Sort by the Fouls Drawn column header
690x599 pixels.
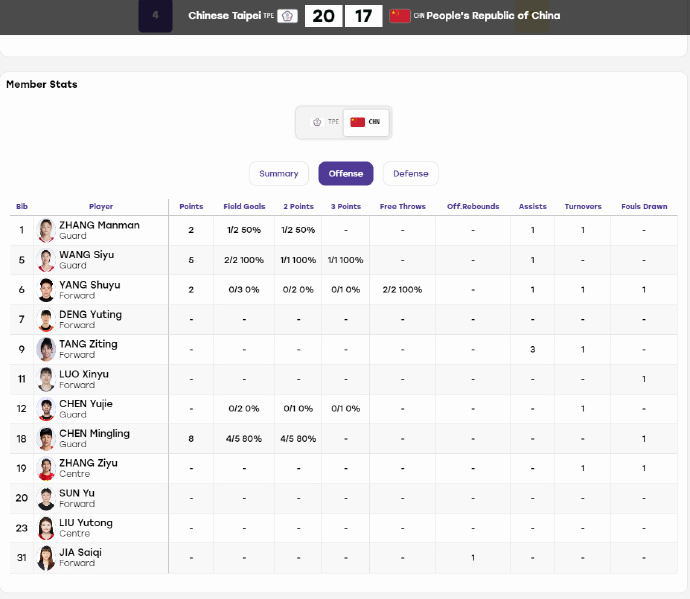(x=644, y=206)
